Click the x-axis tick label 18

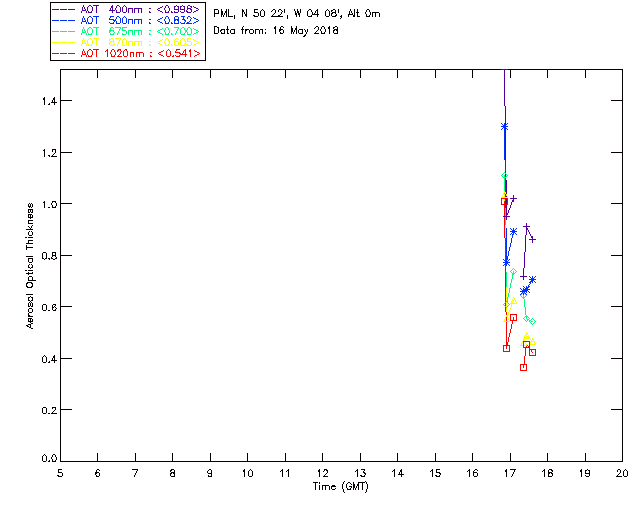(x=547, y=473)
